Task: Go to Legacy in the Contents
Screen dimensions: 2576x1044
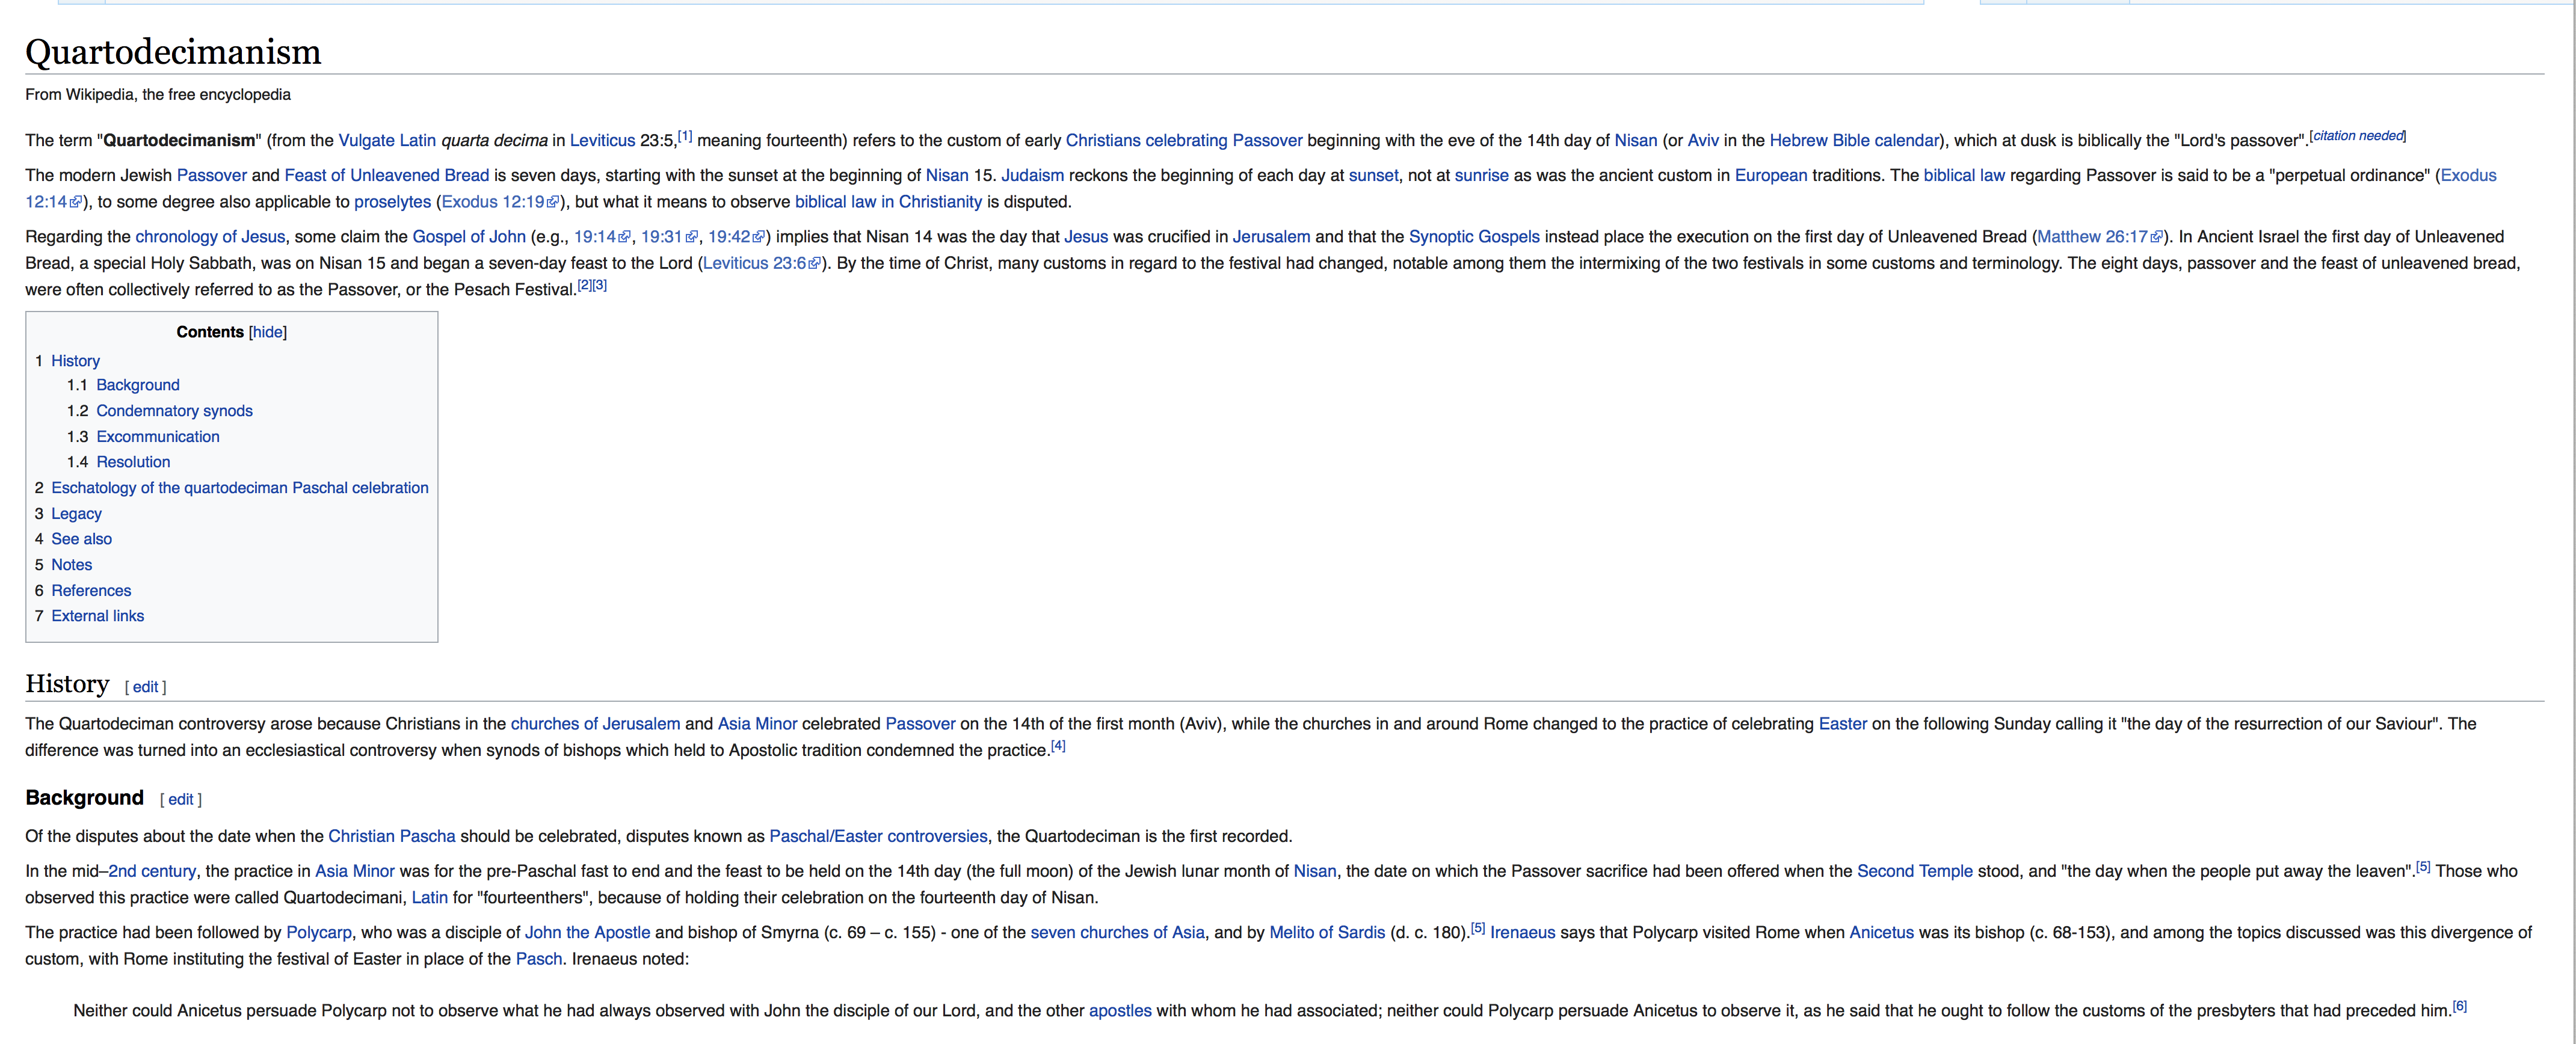Action: pyautogui.click(x=76, y=514)
